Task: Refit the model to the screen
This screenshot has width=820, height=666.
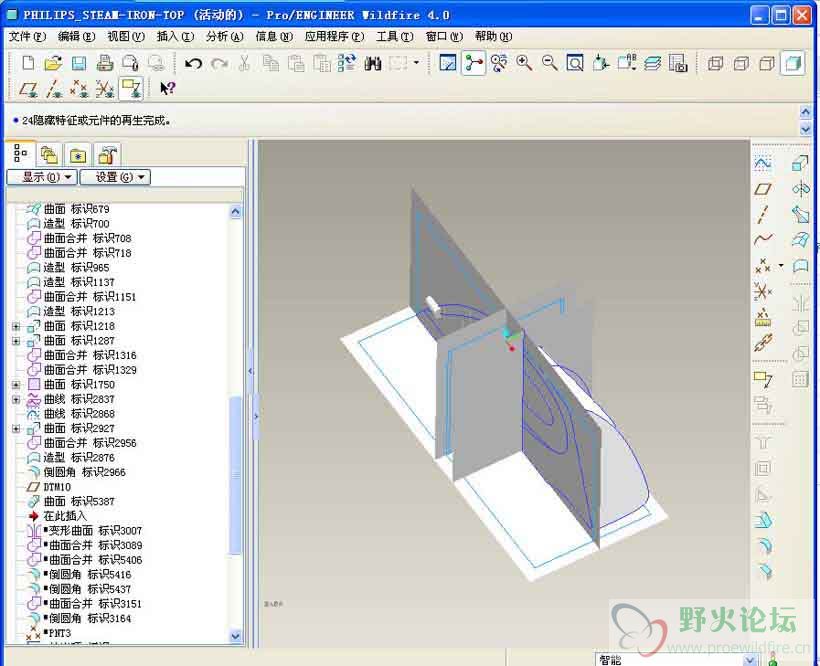Action: click(575, 63)
